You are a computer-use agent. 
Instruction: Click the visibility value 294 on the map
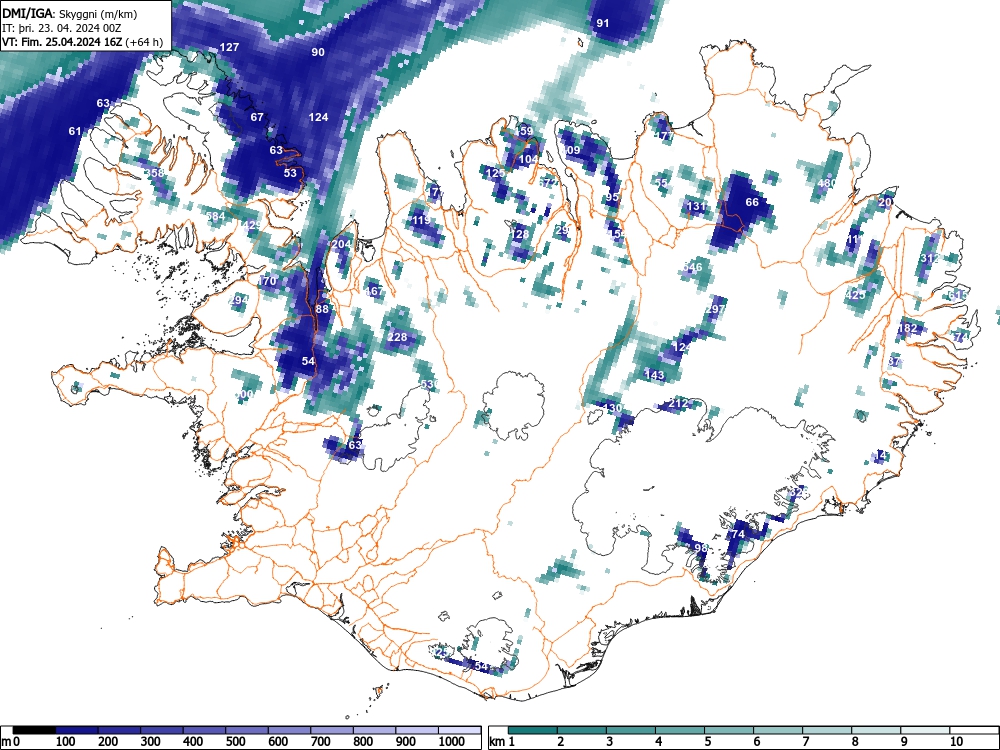(239, 300)
